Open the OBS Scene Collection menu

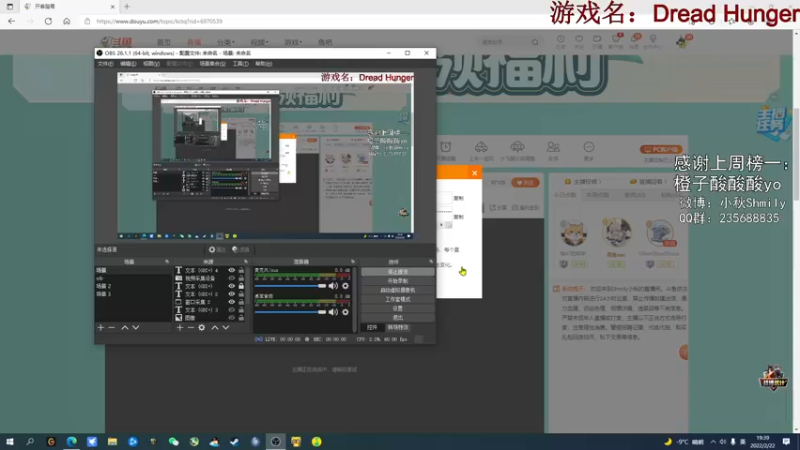212,64
